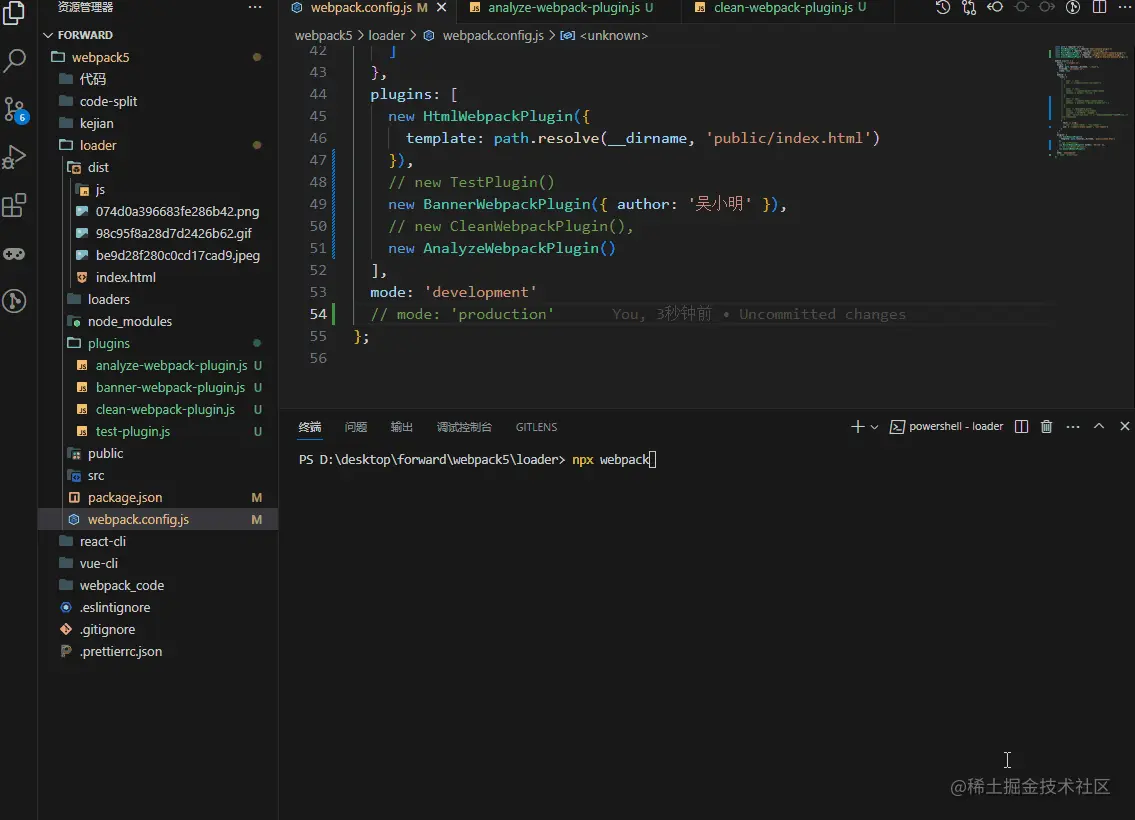Switch to the 输出 output tab
The height and width of the screenshot is (820, 1135).
point(402,427)
